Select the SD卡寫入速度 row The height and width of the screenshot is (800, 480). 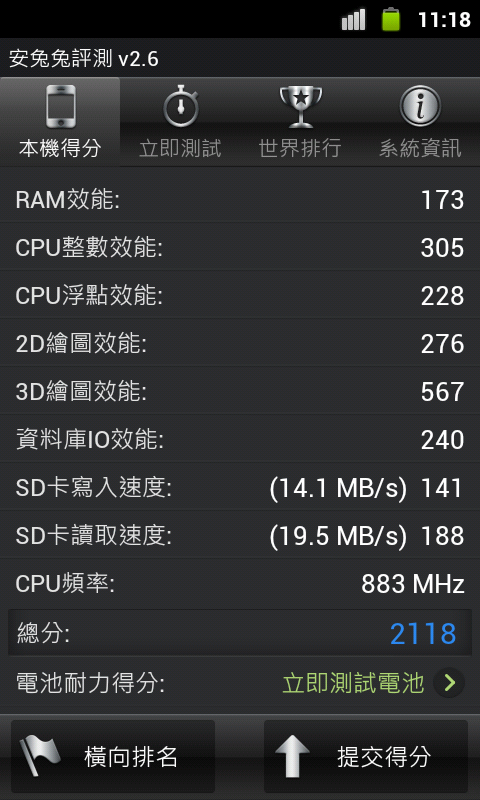click(240, 488)
